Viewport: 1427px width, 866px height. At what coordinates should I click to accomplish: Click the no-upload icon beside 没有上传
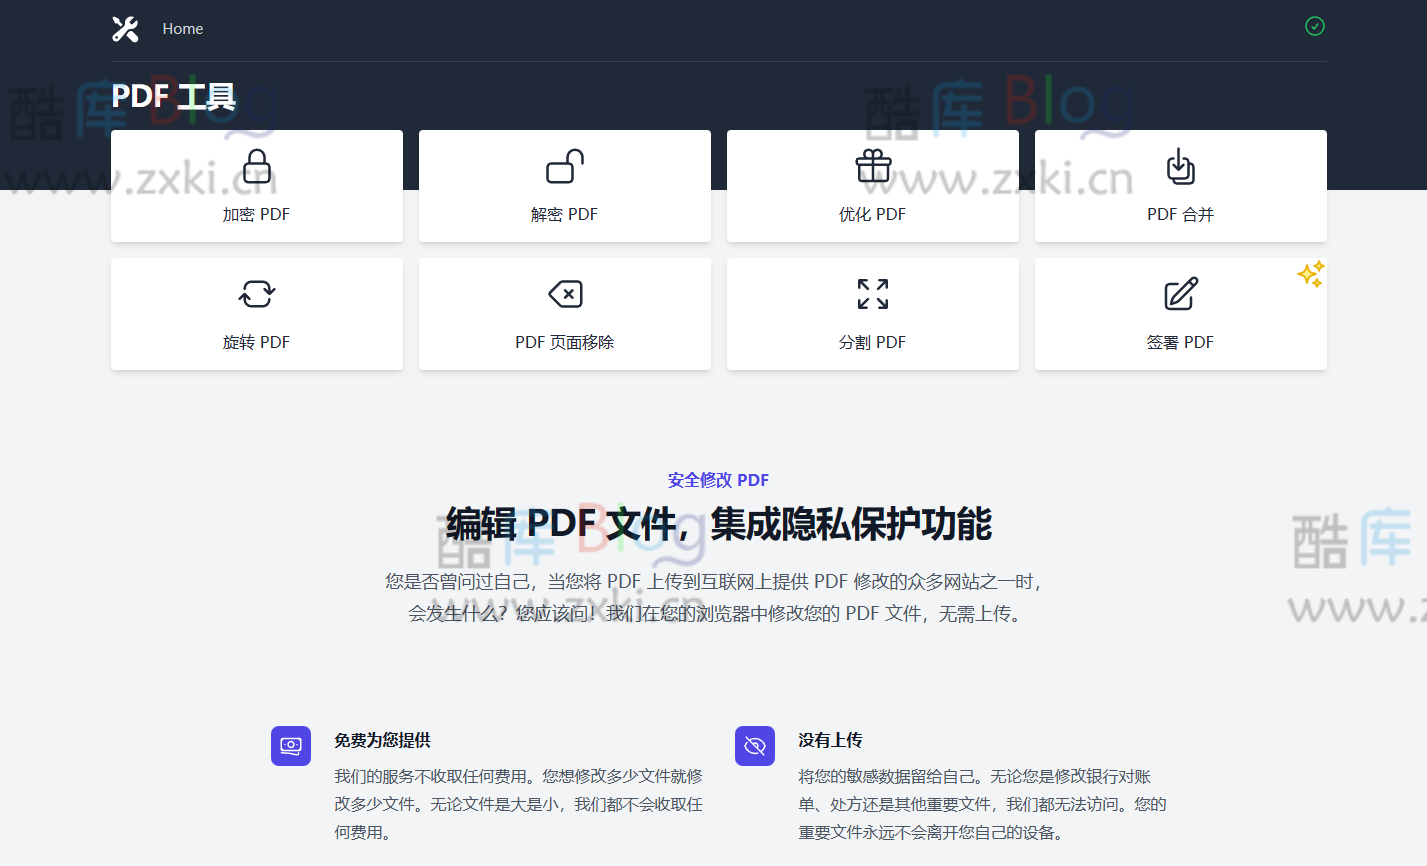coord(755,745)
